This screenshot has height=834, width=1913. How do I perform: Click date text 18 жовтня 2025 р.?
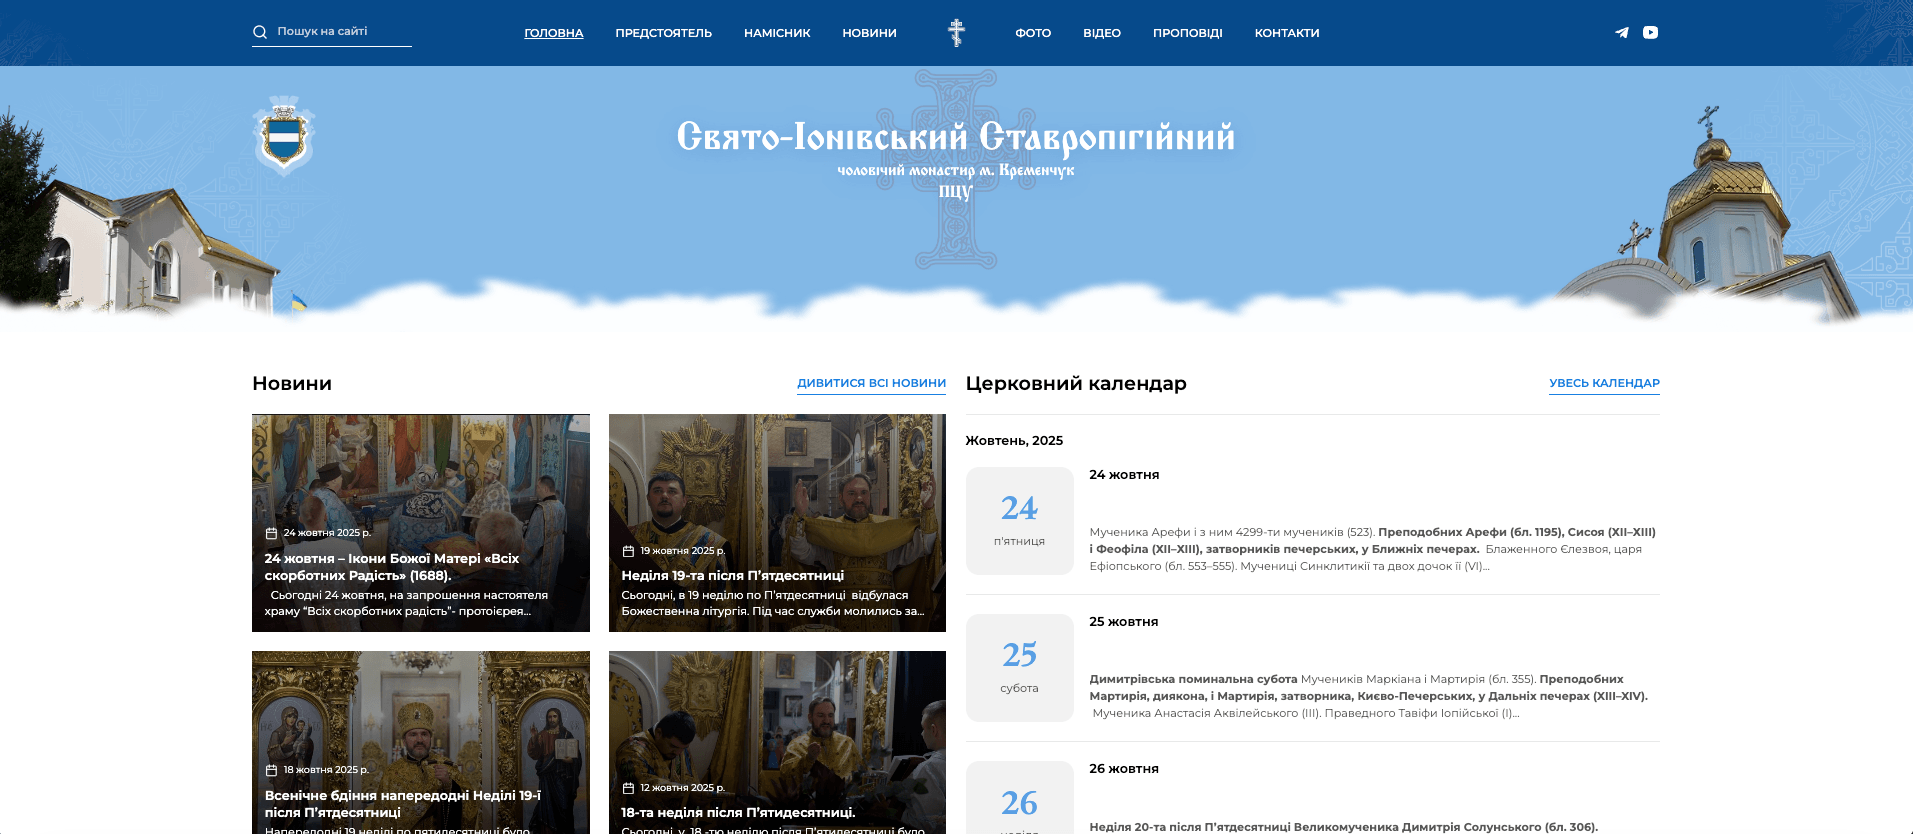coord(326,770)
